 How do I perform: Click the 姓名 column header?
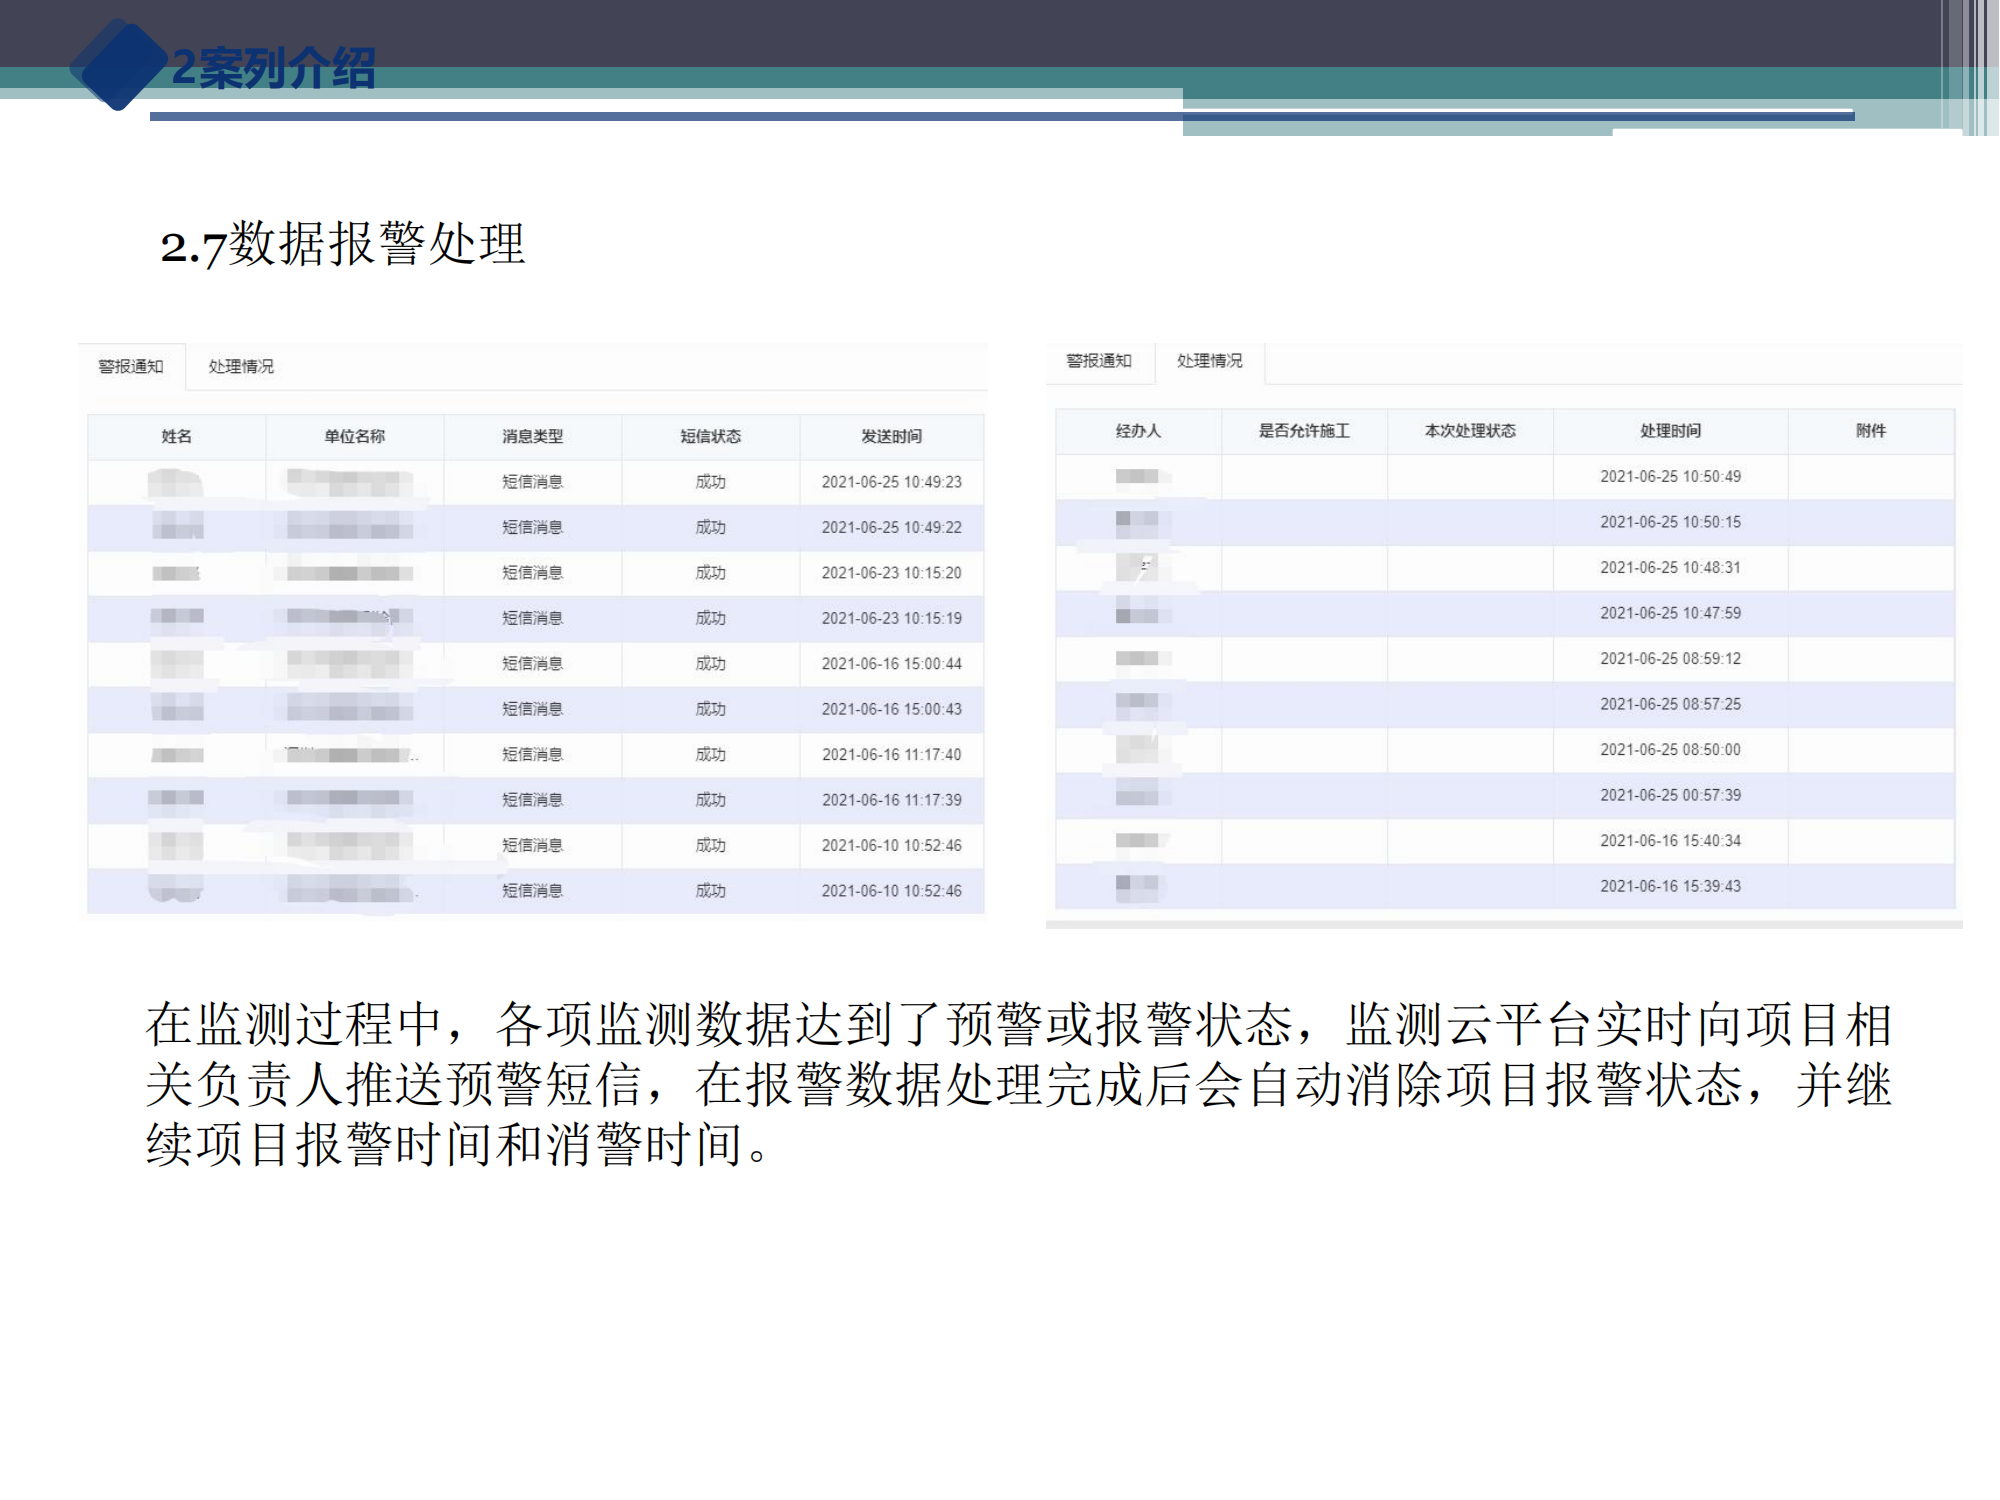click(177, 437)
